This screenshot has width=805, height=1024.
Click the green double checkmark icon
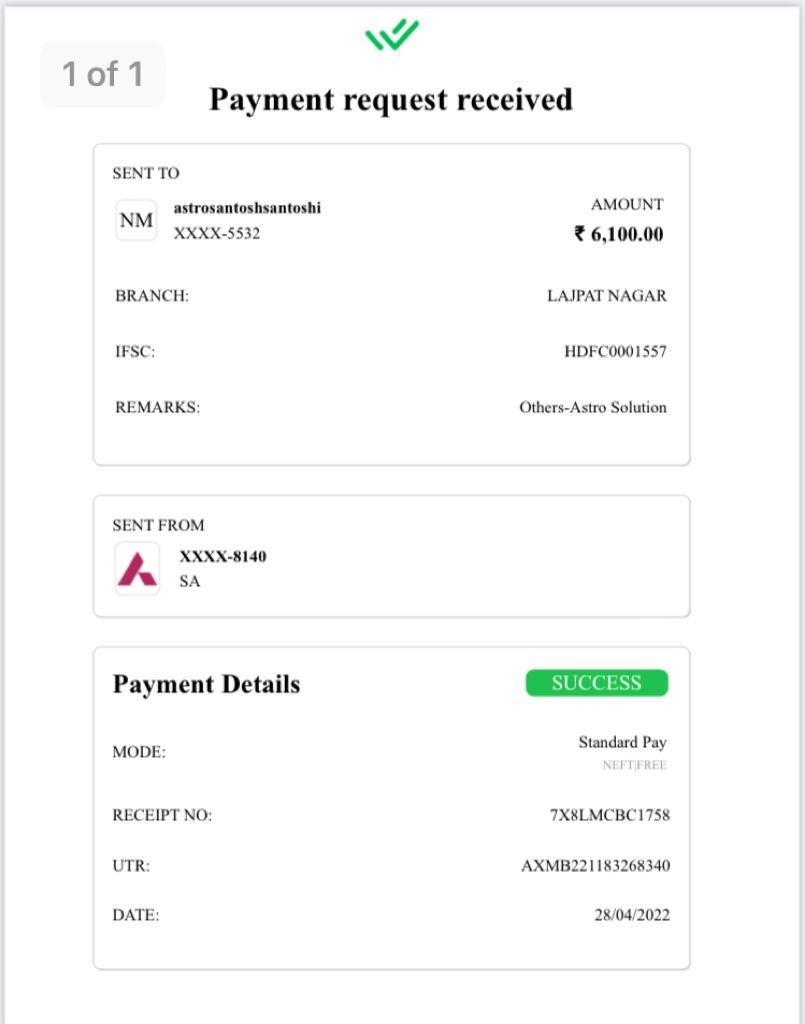coord(392,35)
